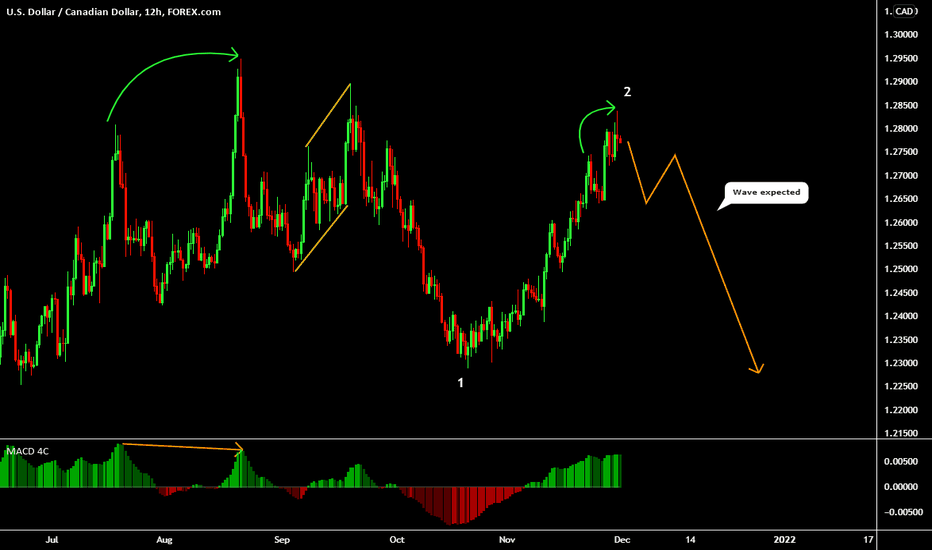Click the 17 date label on time axis

pyautogui.click(x=868, y=540)
